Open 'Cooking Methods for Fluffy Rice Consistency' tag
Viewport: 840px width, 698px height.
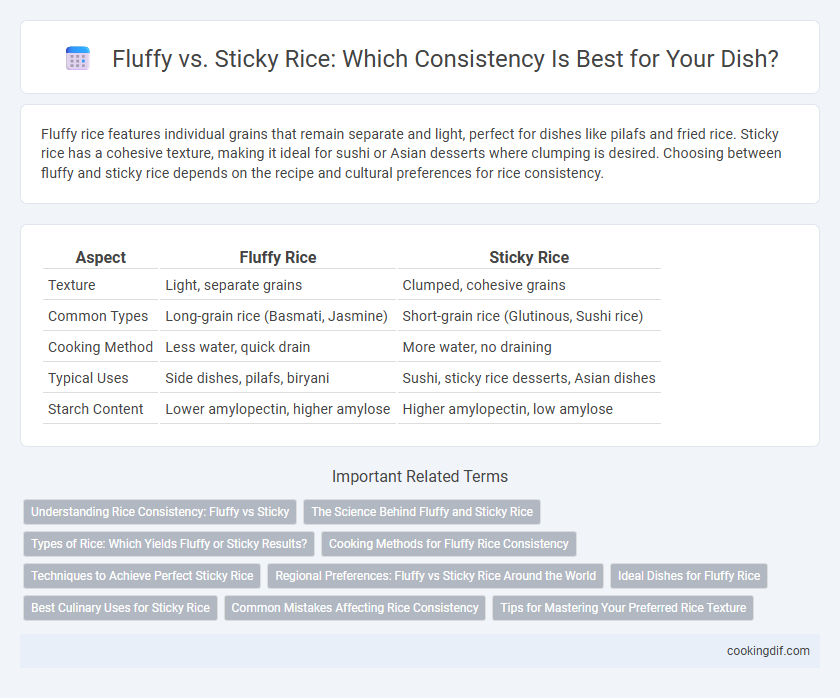tap(448, 544)
